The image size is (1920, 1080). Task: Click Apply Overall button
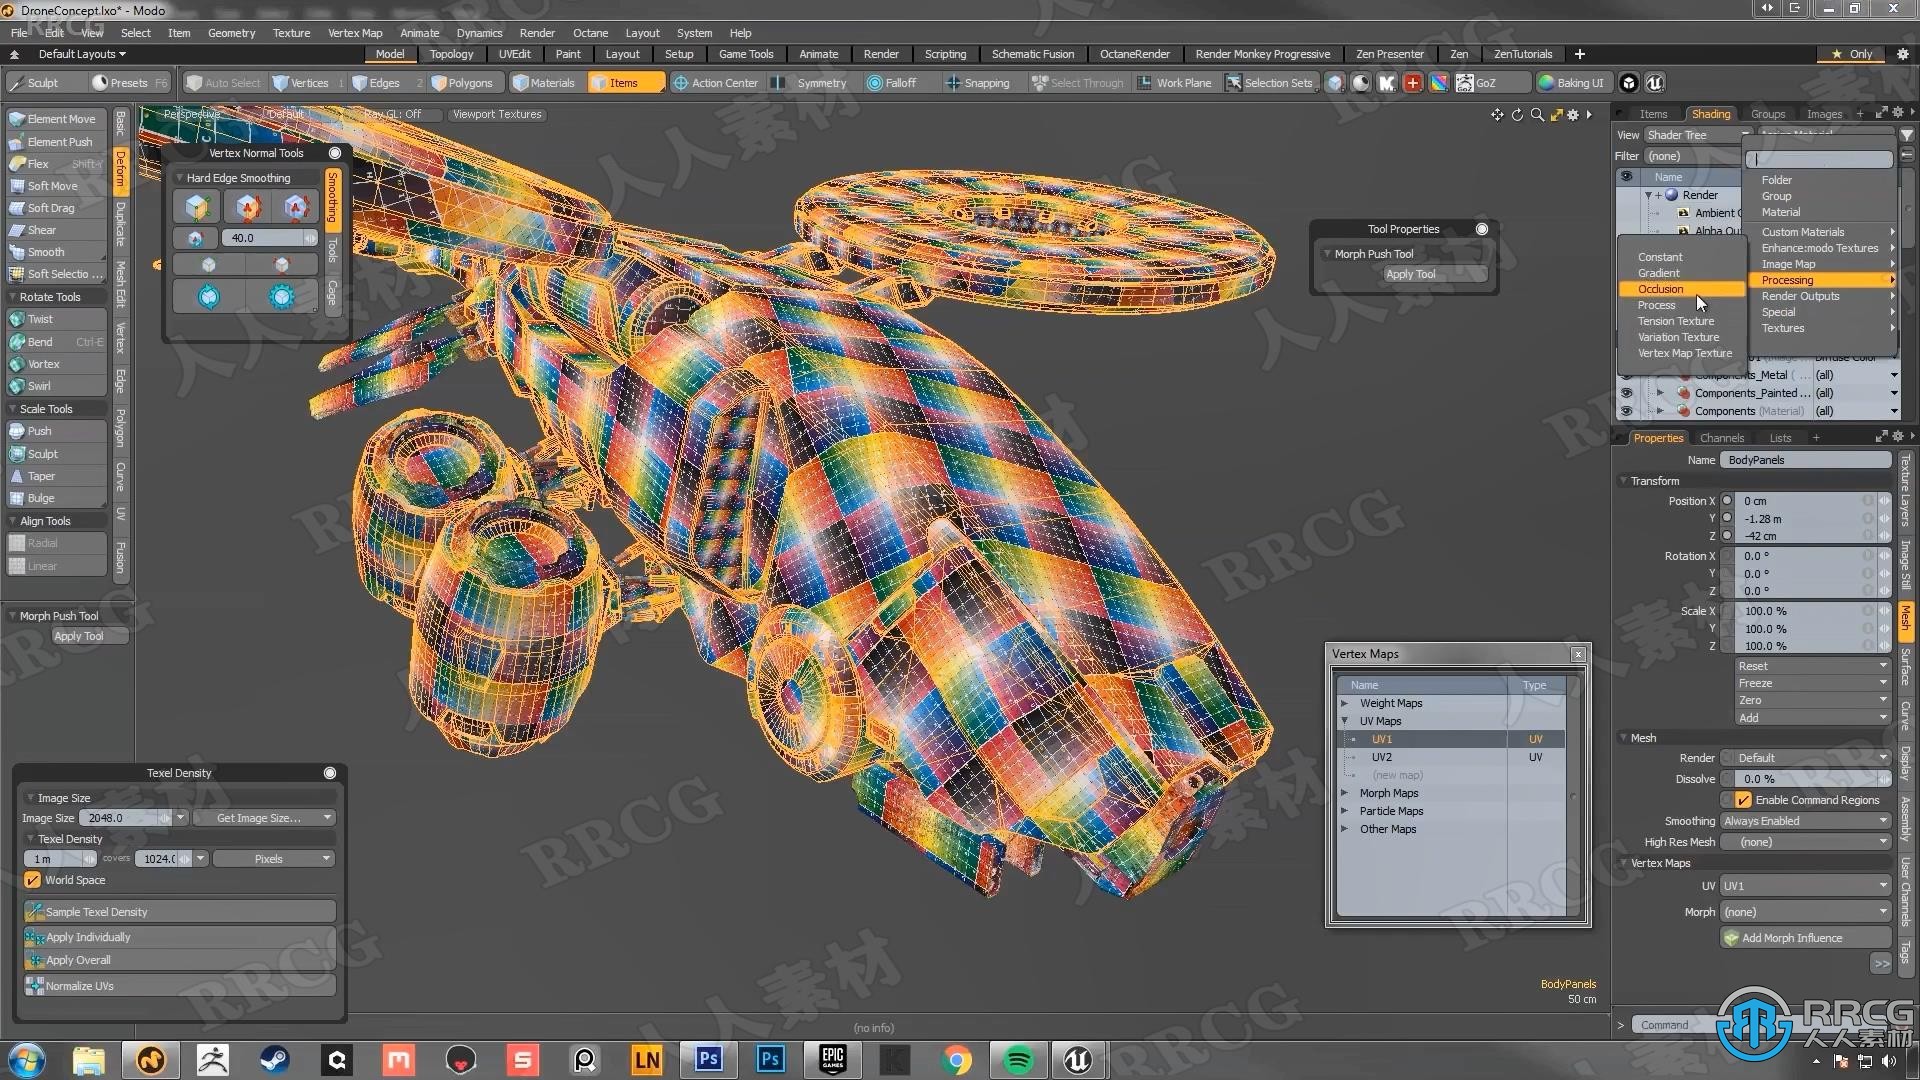(x=180, y=960)
